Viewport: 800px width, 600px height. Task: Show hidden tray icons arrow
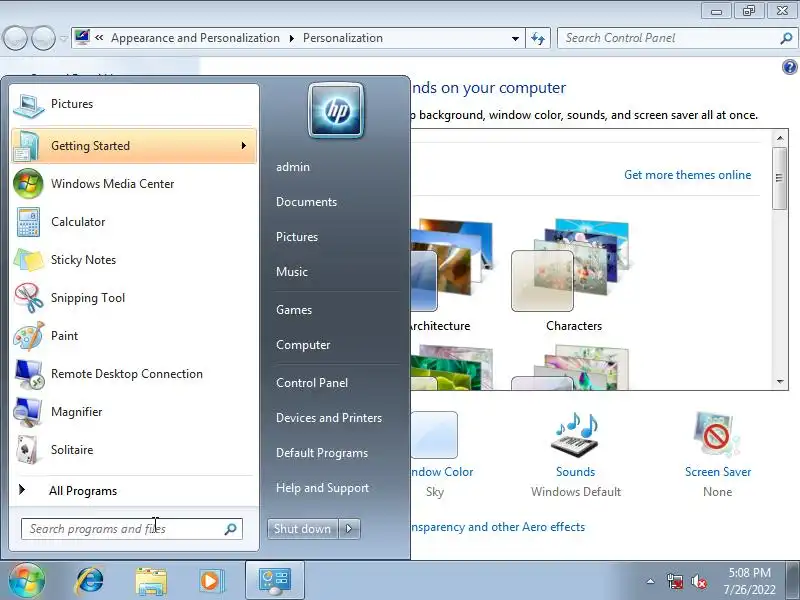click(x=651, y=581)
